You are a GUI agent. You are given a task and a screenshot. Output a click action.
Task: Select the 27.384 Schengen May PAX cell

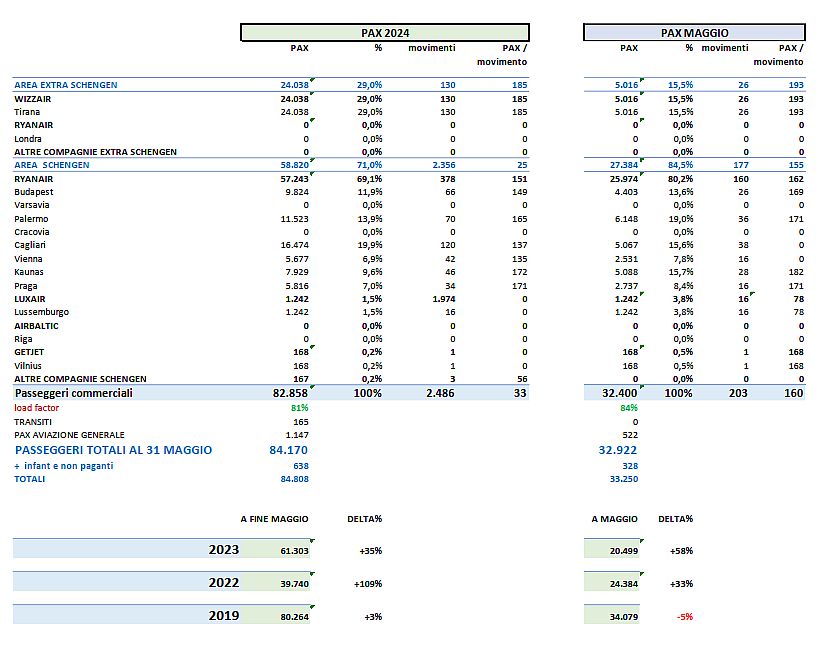coord(624,165)
